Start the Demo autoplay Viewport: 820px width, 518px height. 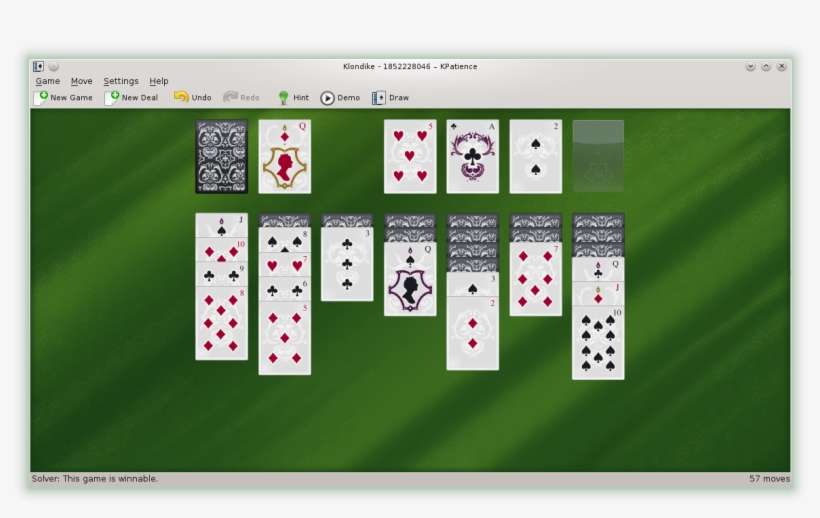(340, 97)
